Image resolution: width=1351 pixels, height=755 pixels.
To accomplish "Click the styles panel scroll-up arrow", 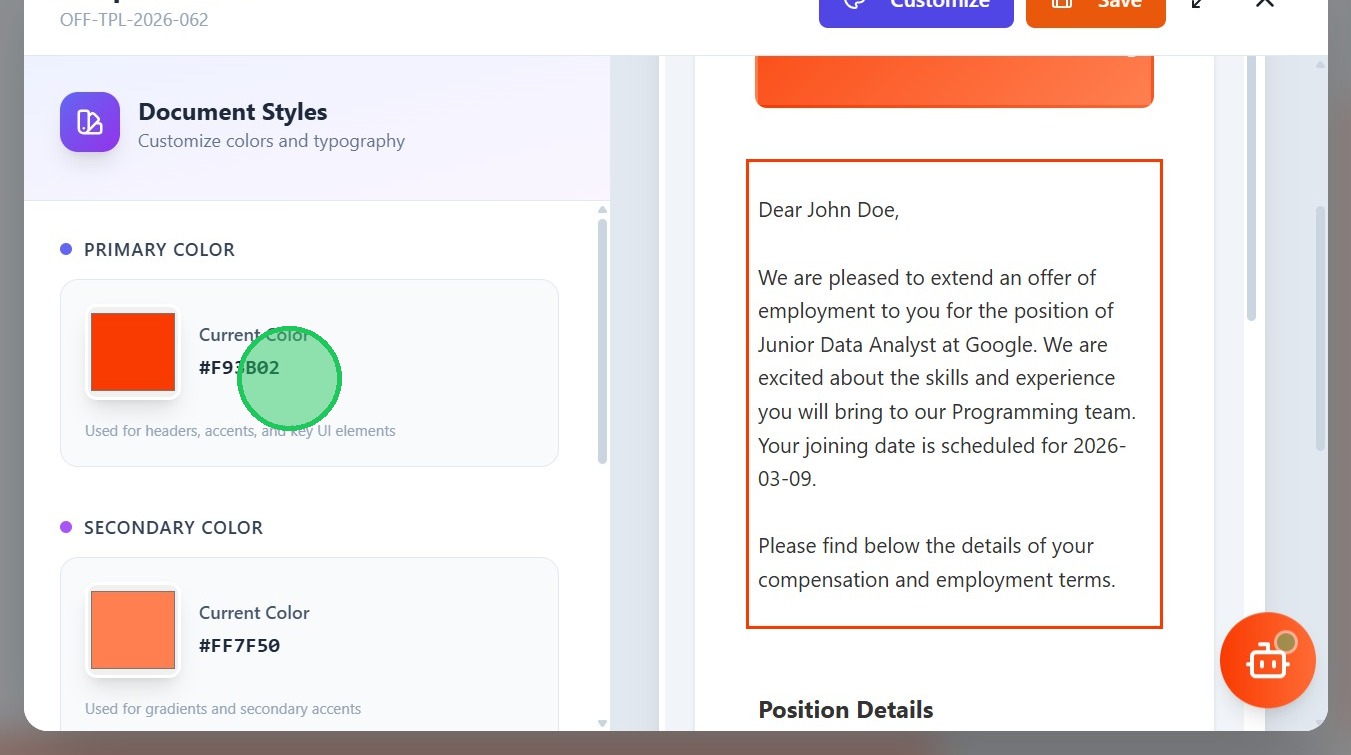I will coord(602,210).
